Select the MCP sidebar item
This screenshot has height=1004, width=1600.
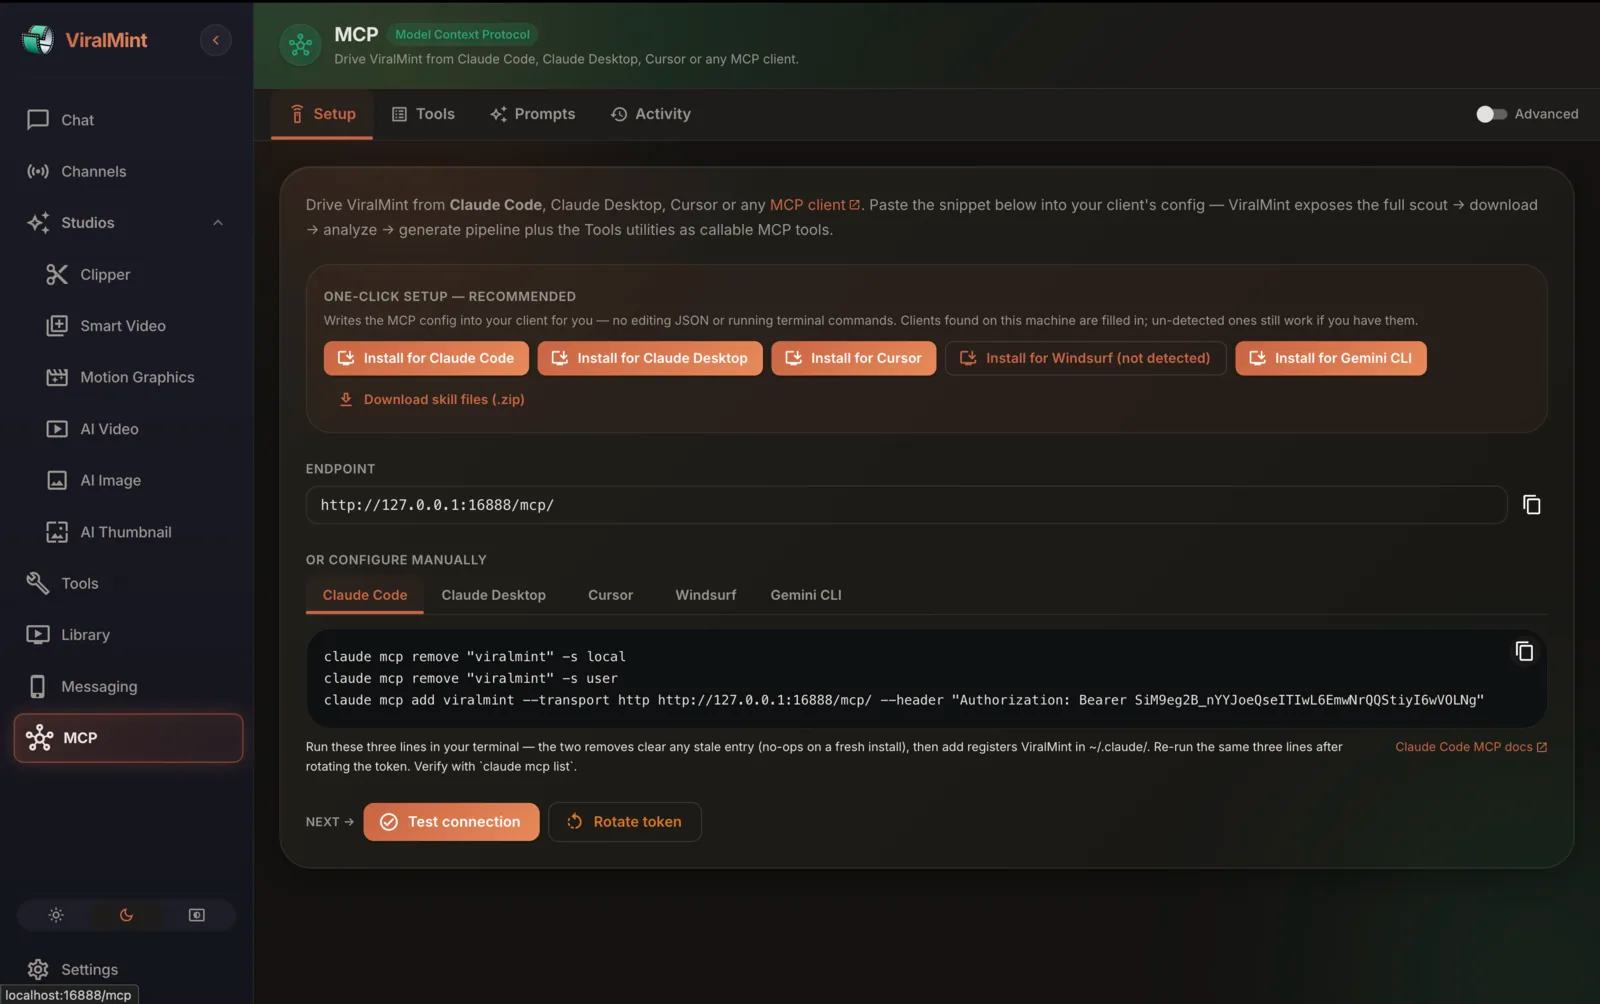(128, 738)
